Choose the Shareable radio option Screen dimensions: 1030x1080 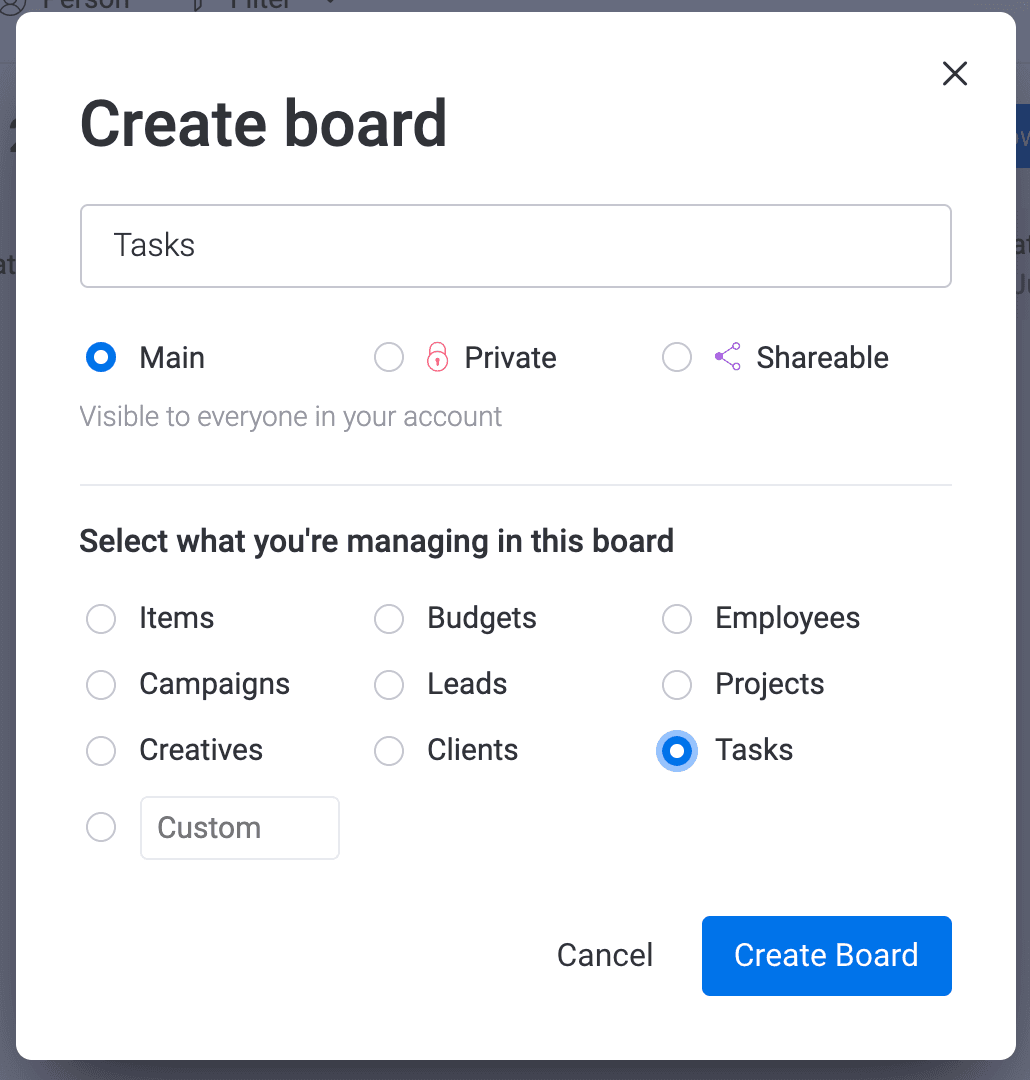pos(677,357)
